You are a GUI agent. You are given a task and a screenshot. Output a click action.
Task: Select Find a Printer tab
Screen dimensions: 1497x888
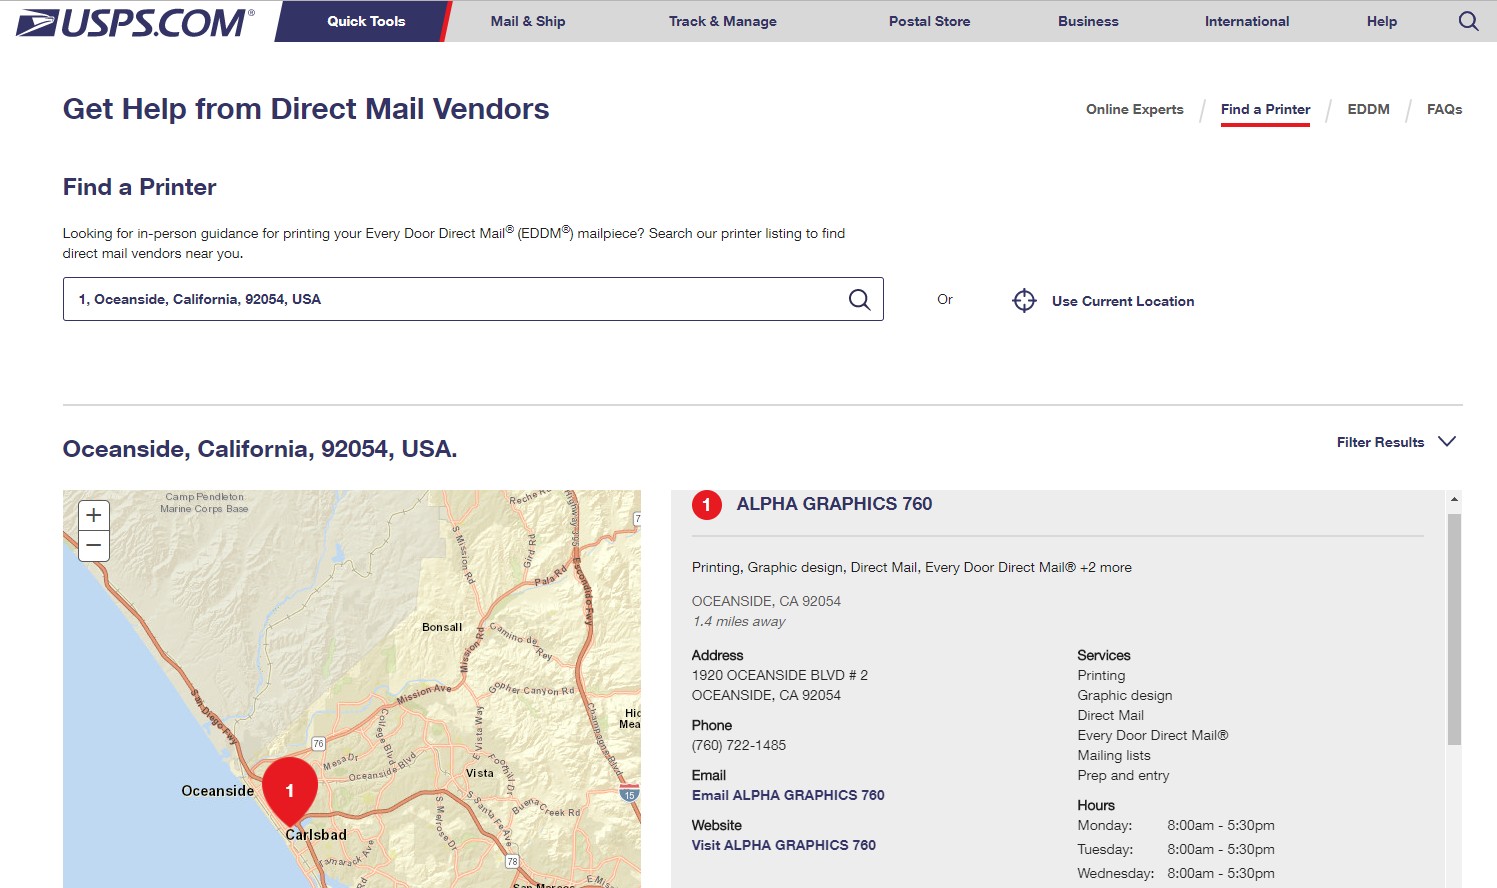coord(1265,109)
